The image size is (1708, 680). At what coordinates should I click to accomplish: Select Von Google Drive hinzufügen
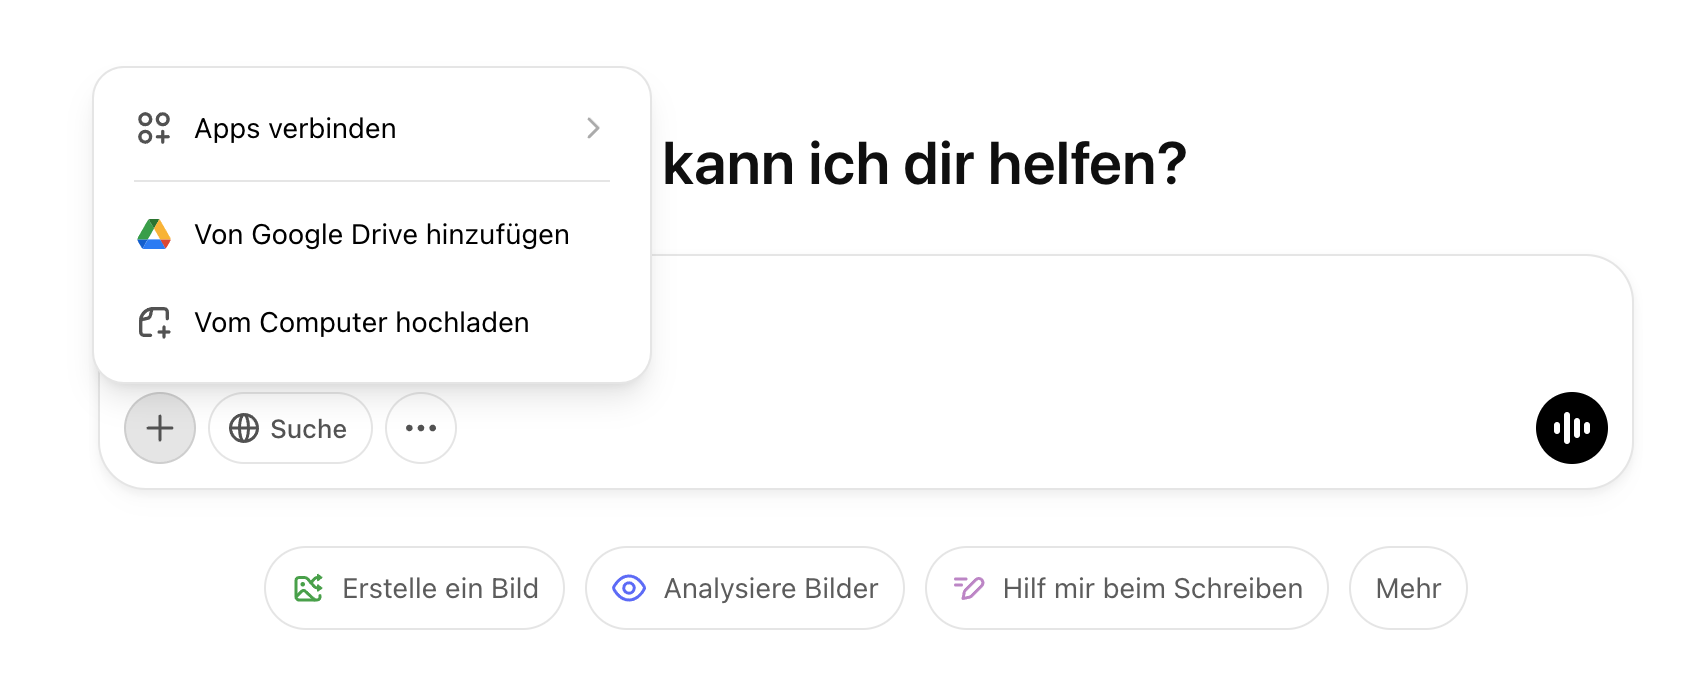[381, 235]
